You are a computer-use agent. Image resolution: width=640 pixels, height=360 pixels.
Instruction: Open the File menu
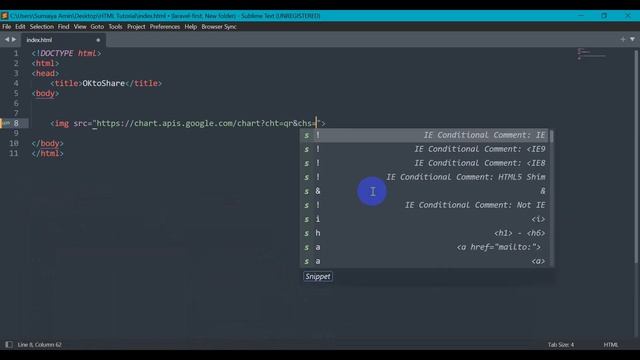coord(7,27)
